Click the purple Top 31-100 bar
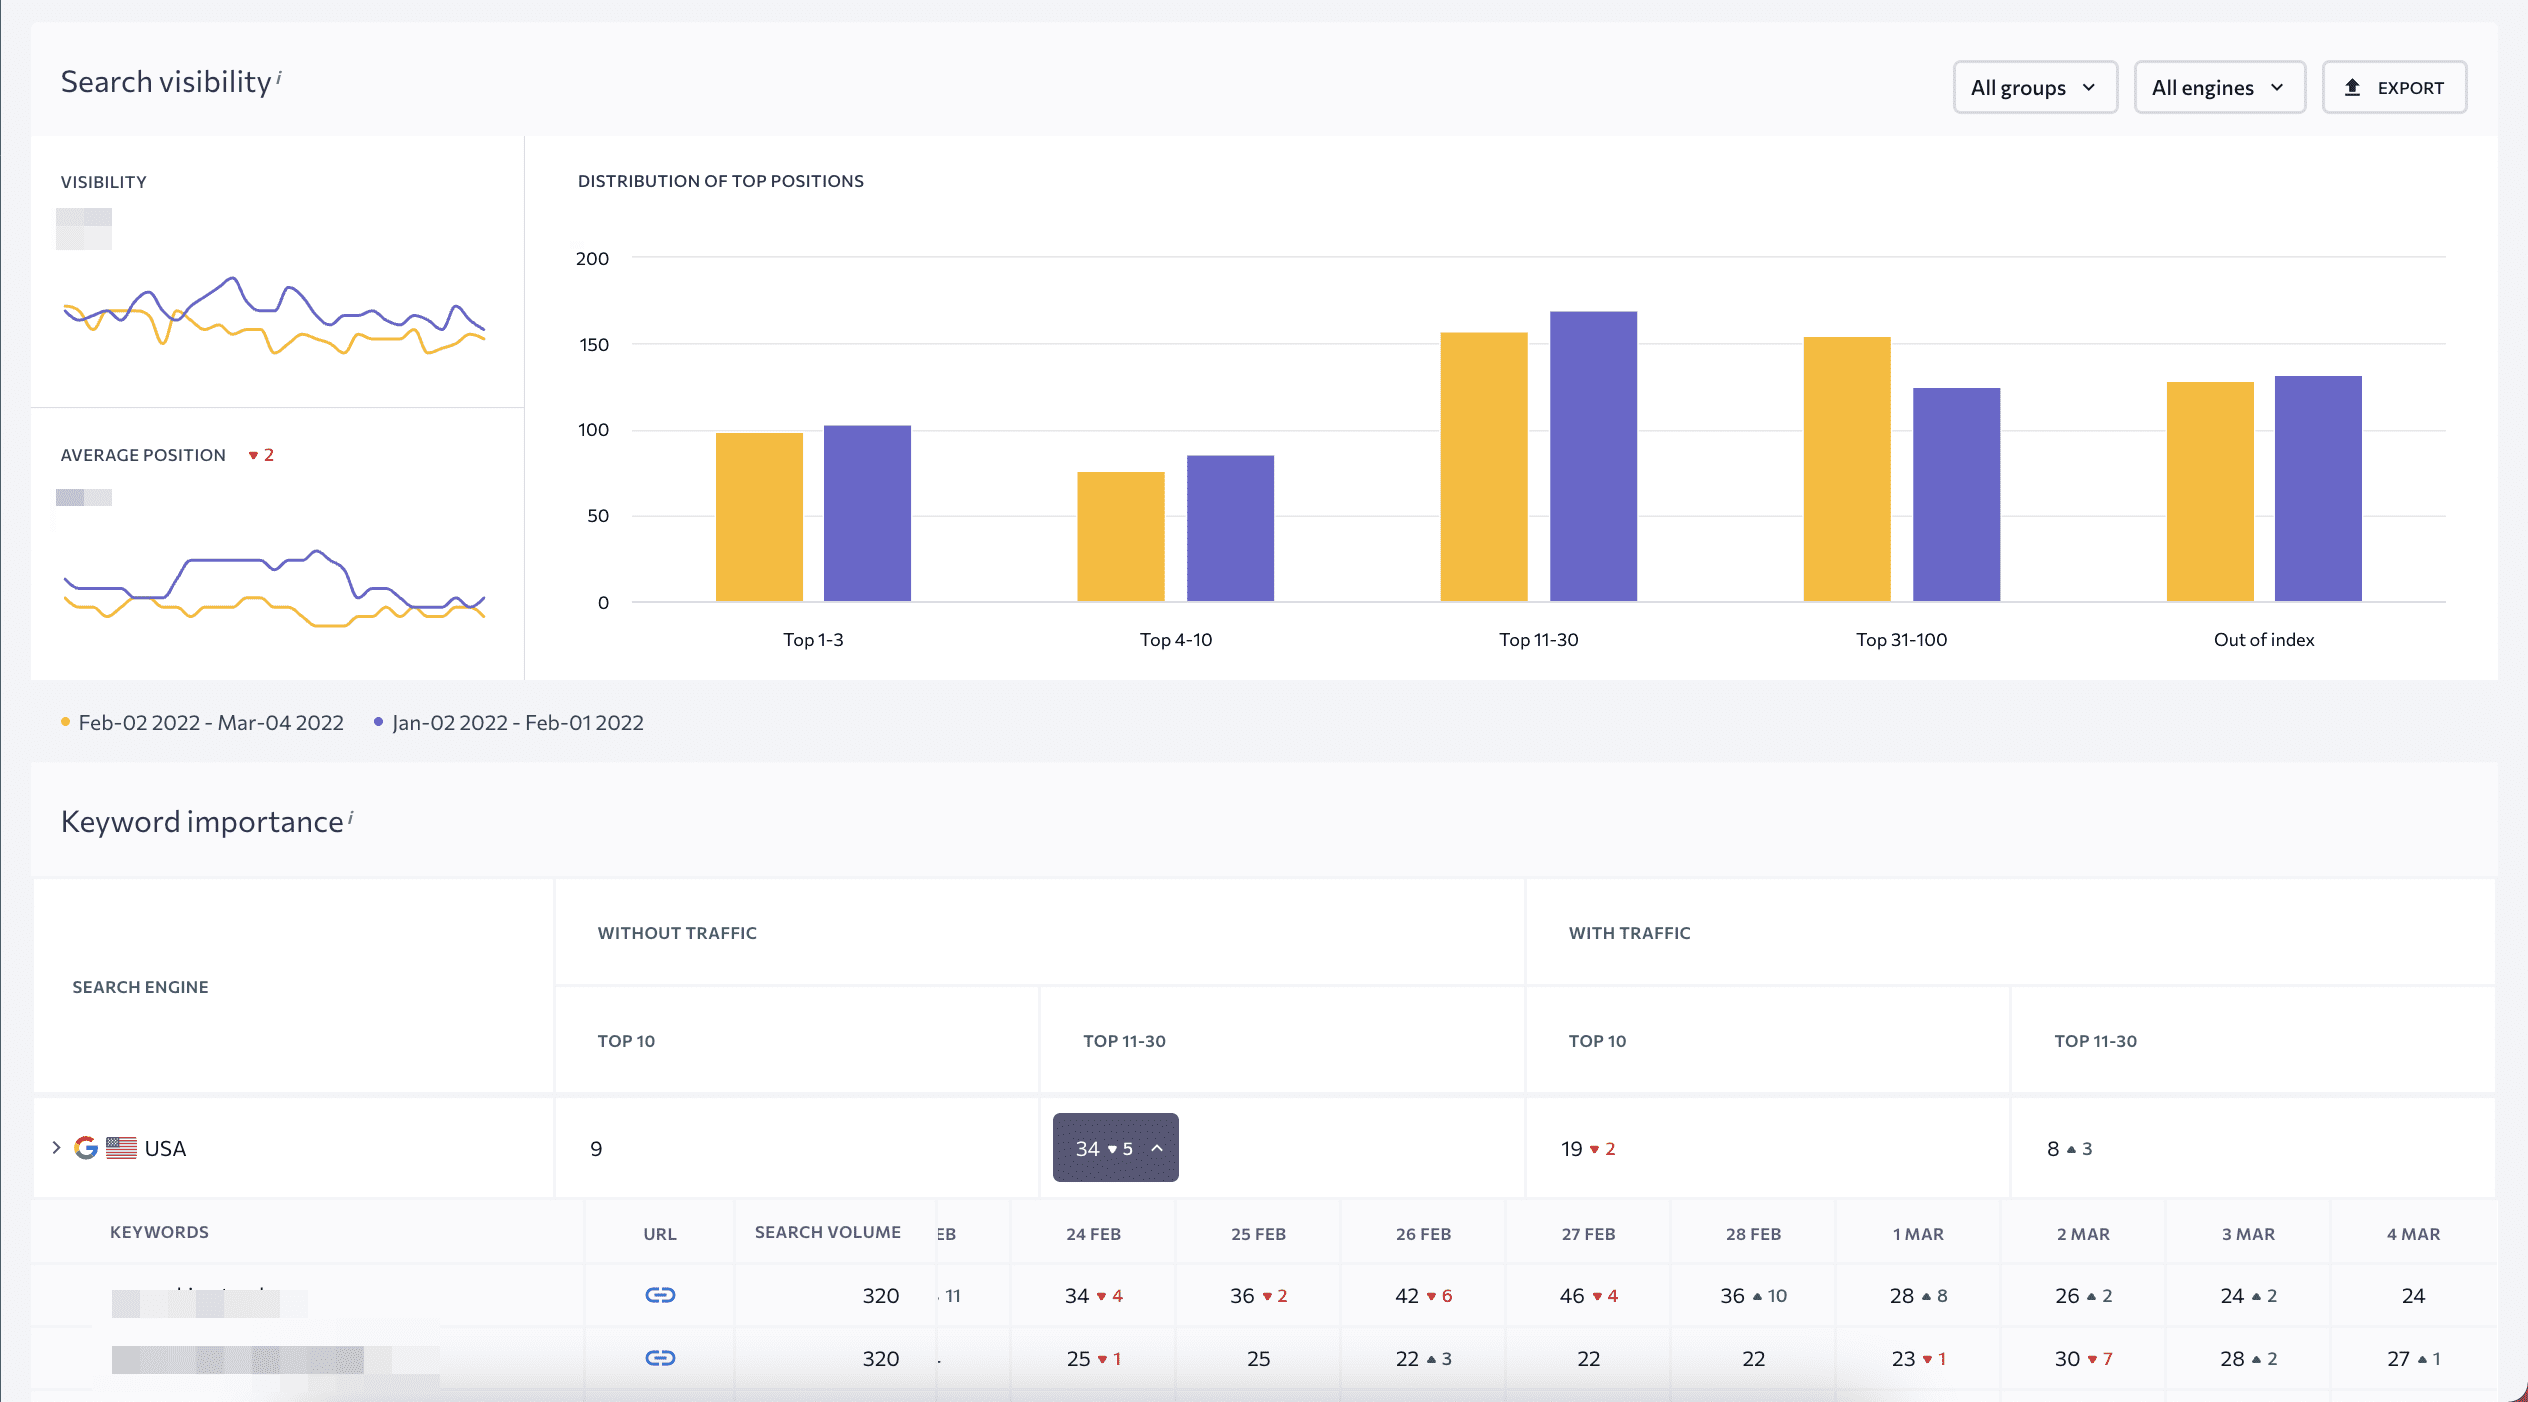Image resolution: width=2528 pixels, height=1402 pixels. pyautogui.click(x=1956, y=495)
